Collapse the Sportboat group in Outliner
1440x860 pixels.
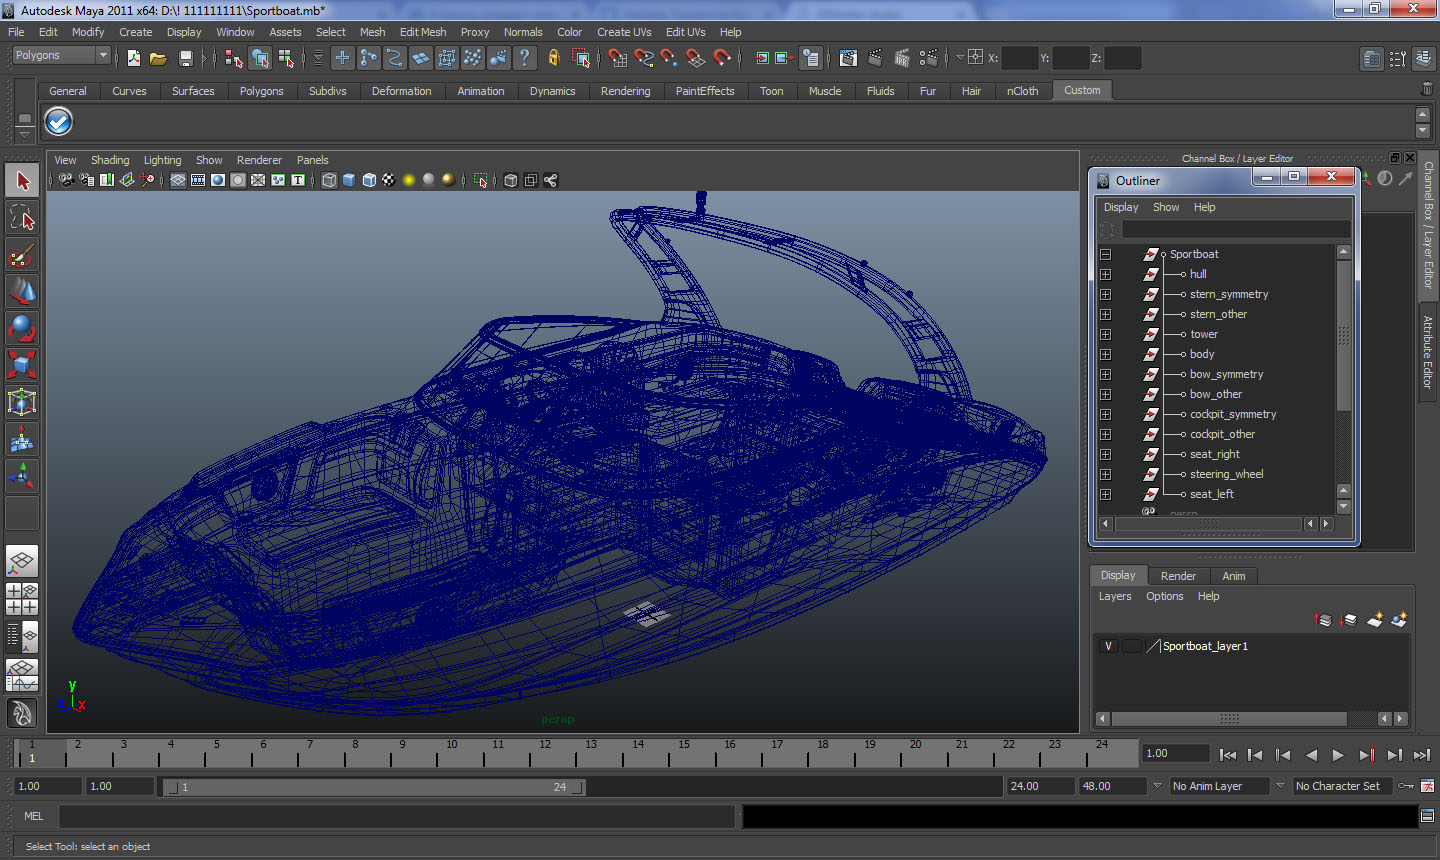(1105, 254)
